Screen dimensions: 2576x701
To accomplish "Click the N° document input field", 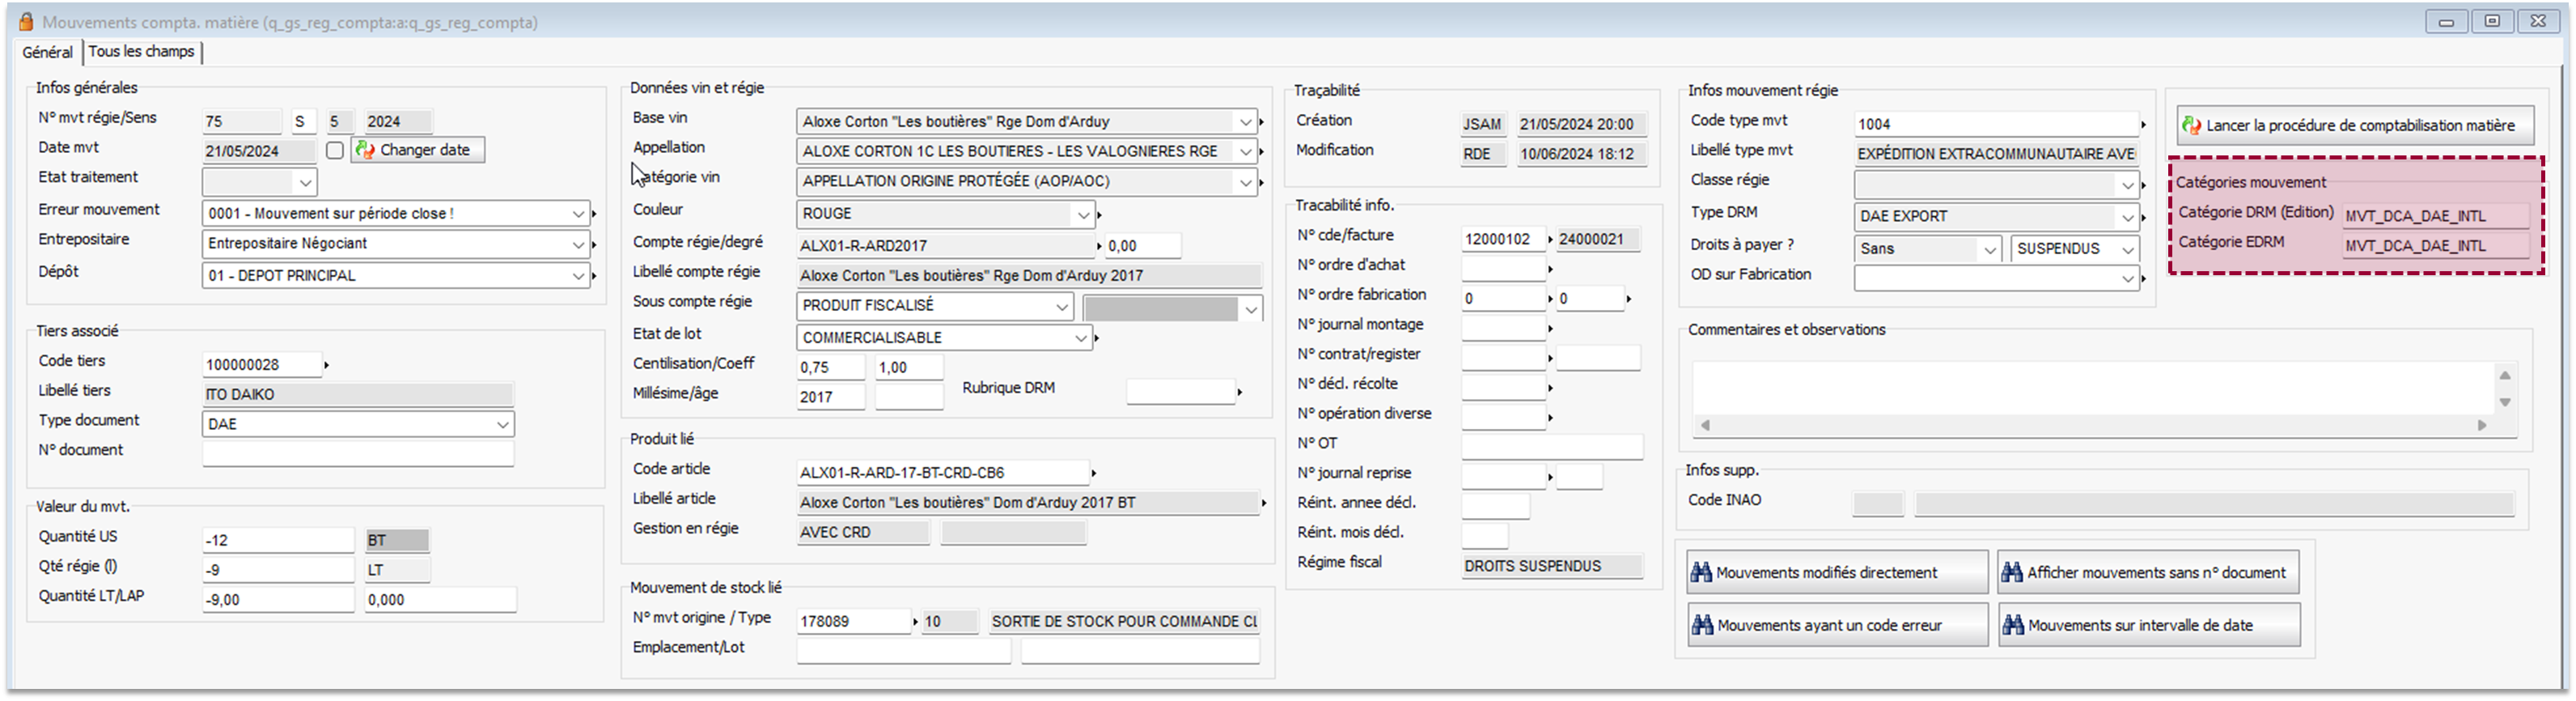I will coord(357,454).
